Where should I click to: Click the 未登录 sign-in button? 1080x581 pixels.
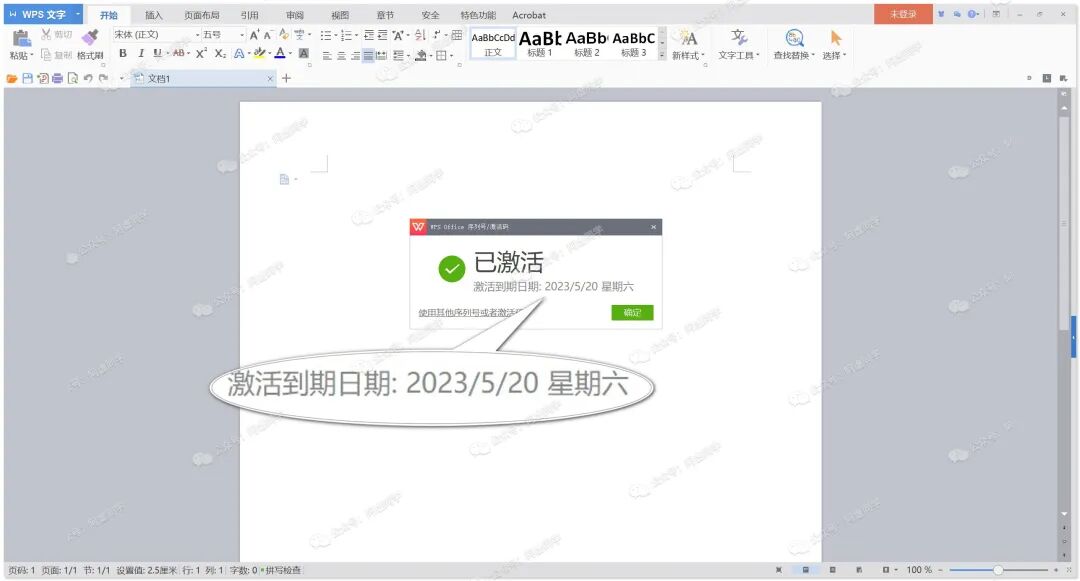click(903, 14)
